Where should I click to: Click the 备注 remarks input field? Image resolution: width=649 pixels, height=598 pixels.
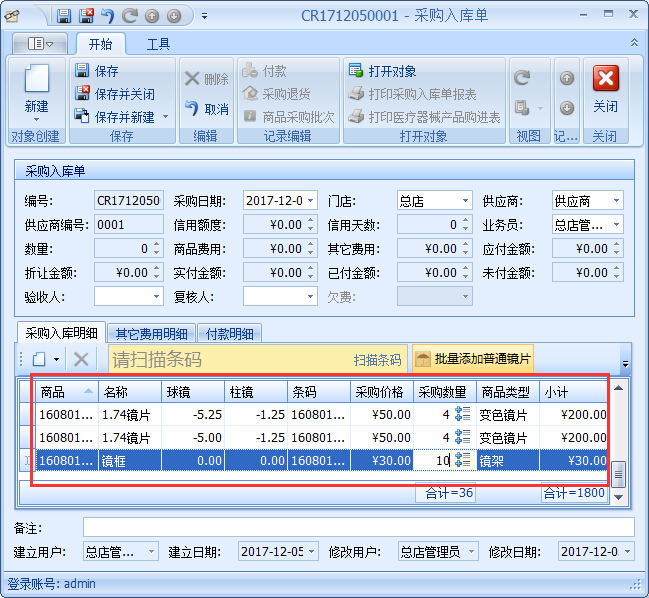point(358,528)
